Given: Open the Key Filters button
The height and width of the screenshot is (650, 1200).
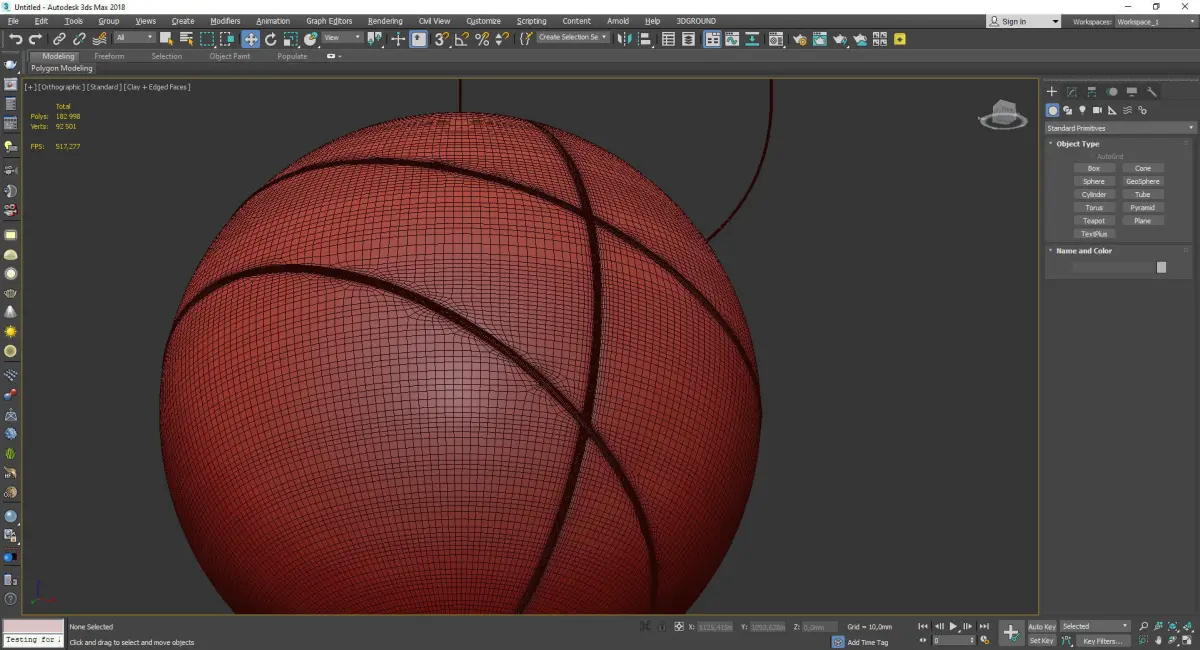Looking at the screenshot, I should click(x=1101, y=641).
